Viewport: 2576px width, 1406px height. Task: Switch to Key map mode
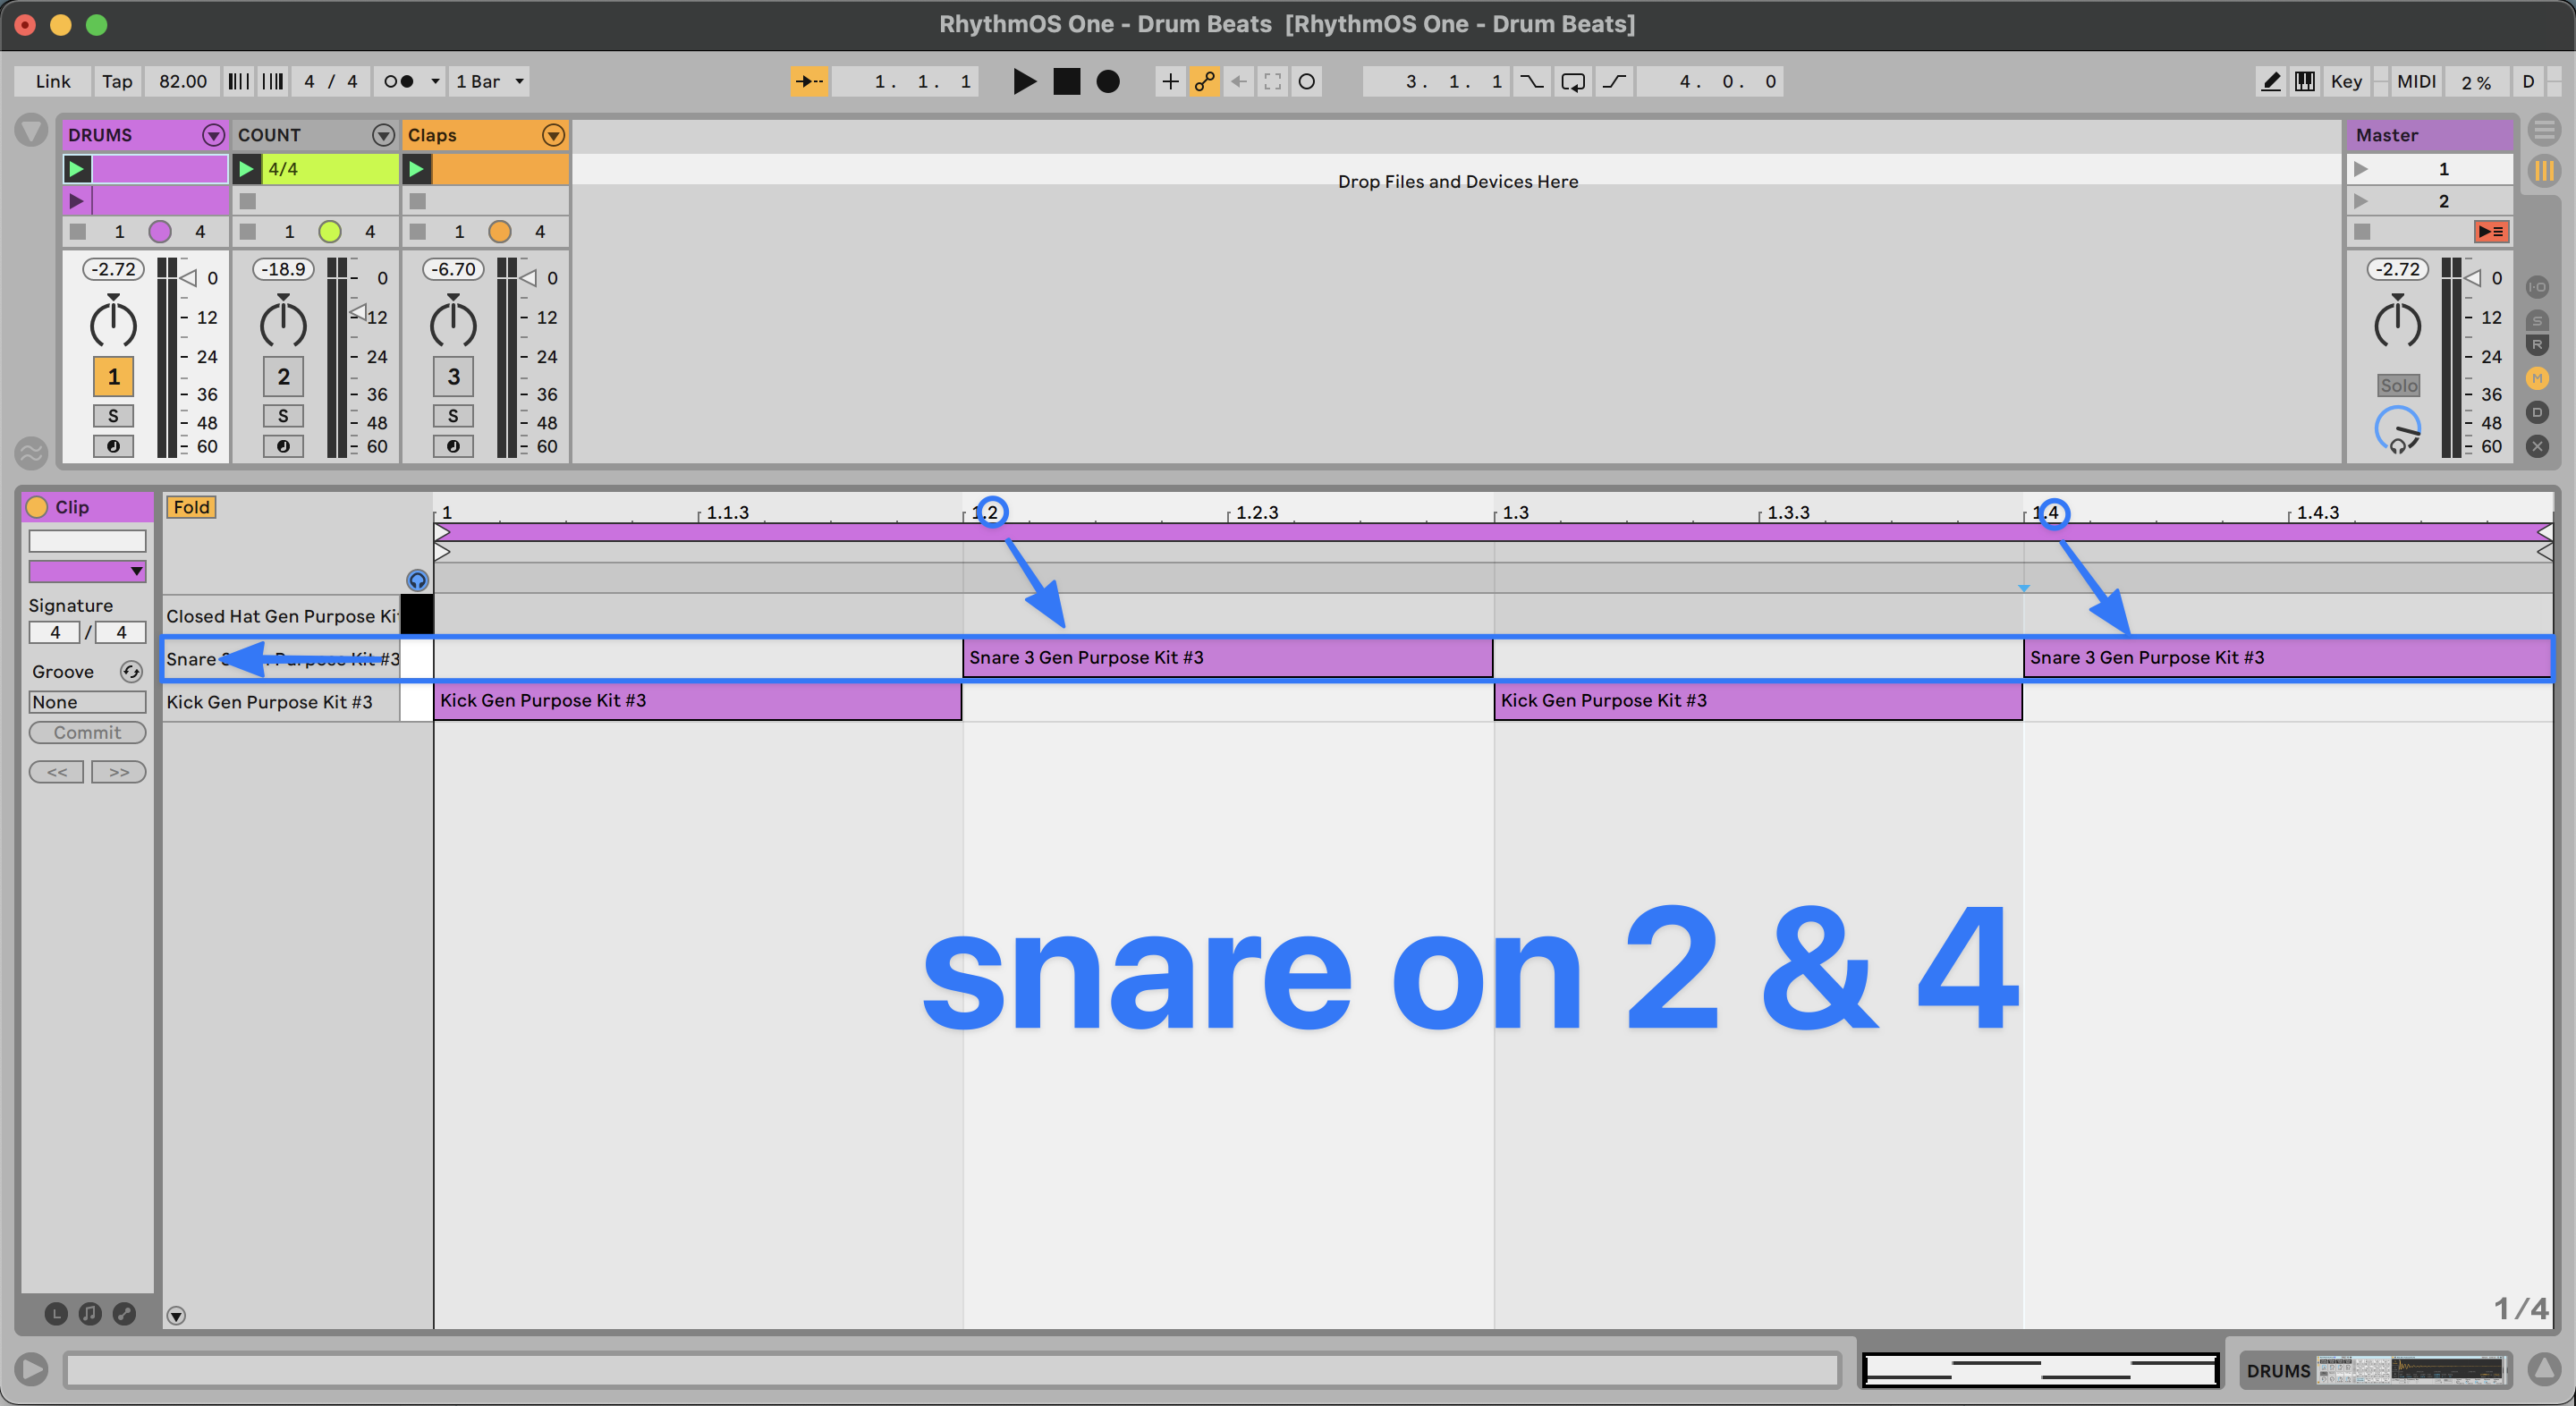(x=2345, y=81)
